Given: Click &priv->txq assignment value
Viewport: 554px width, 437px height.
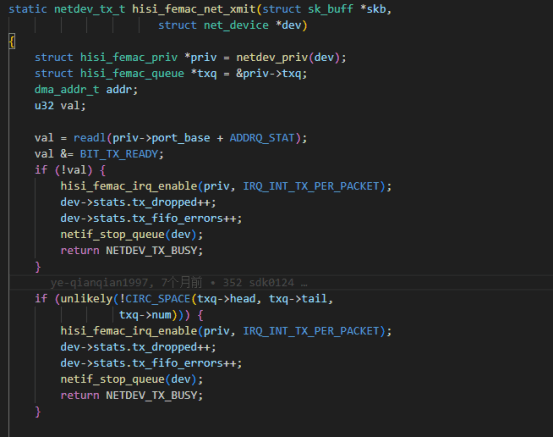Looking at the screenshot, I should pyautogui.click(x=269, y=73).
